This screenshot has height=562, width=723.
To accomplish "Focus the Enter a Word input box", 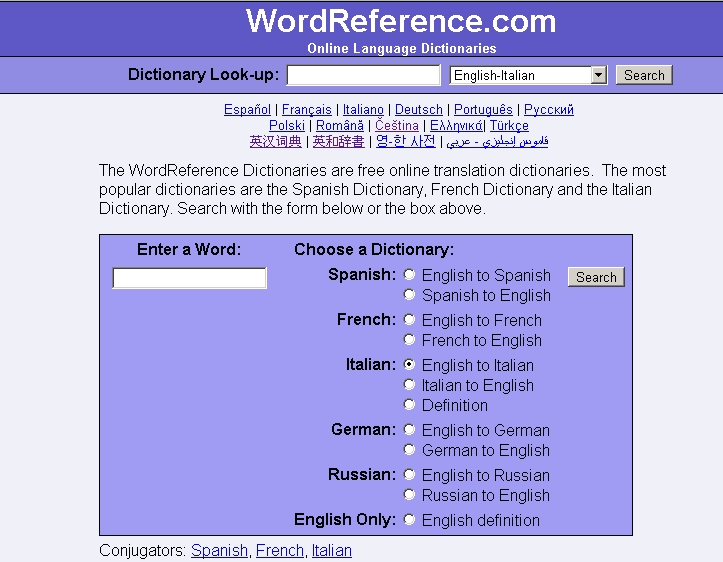I will coord(190,278).
